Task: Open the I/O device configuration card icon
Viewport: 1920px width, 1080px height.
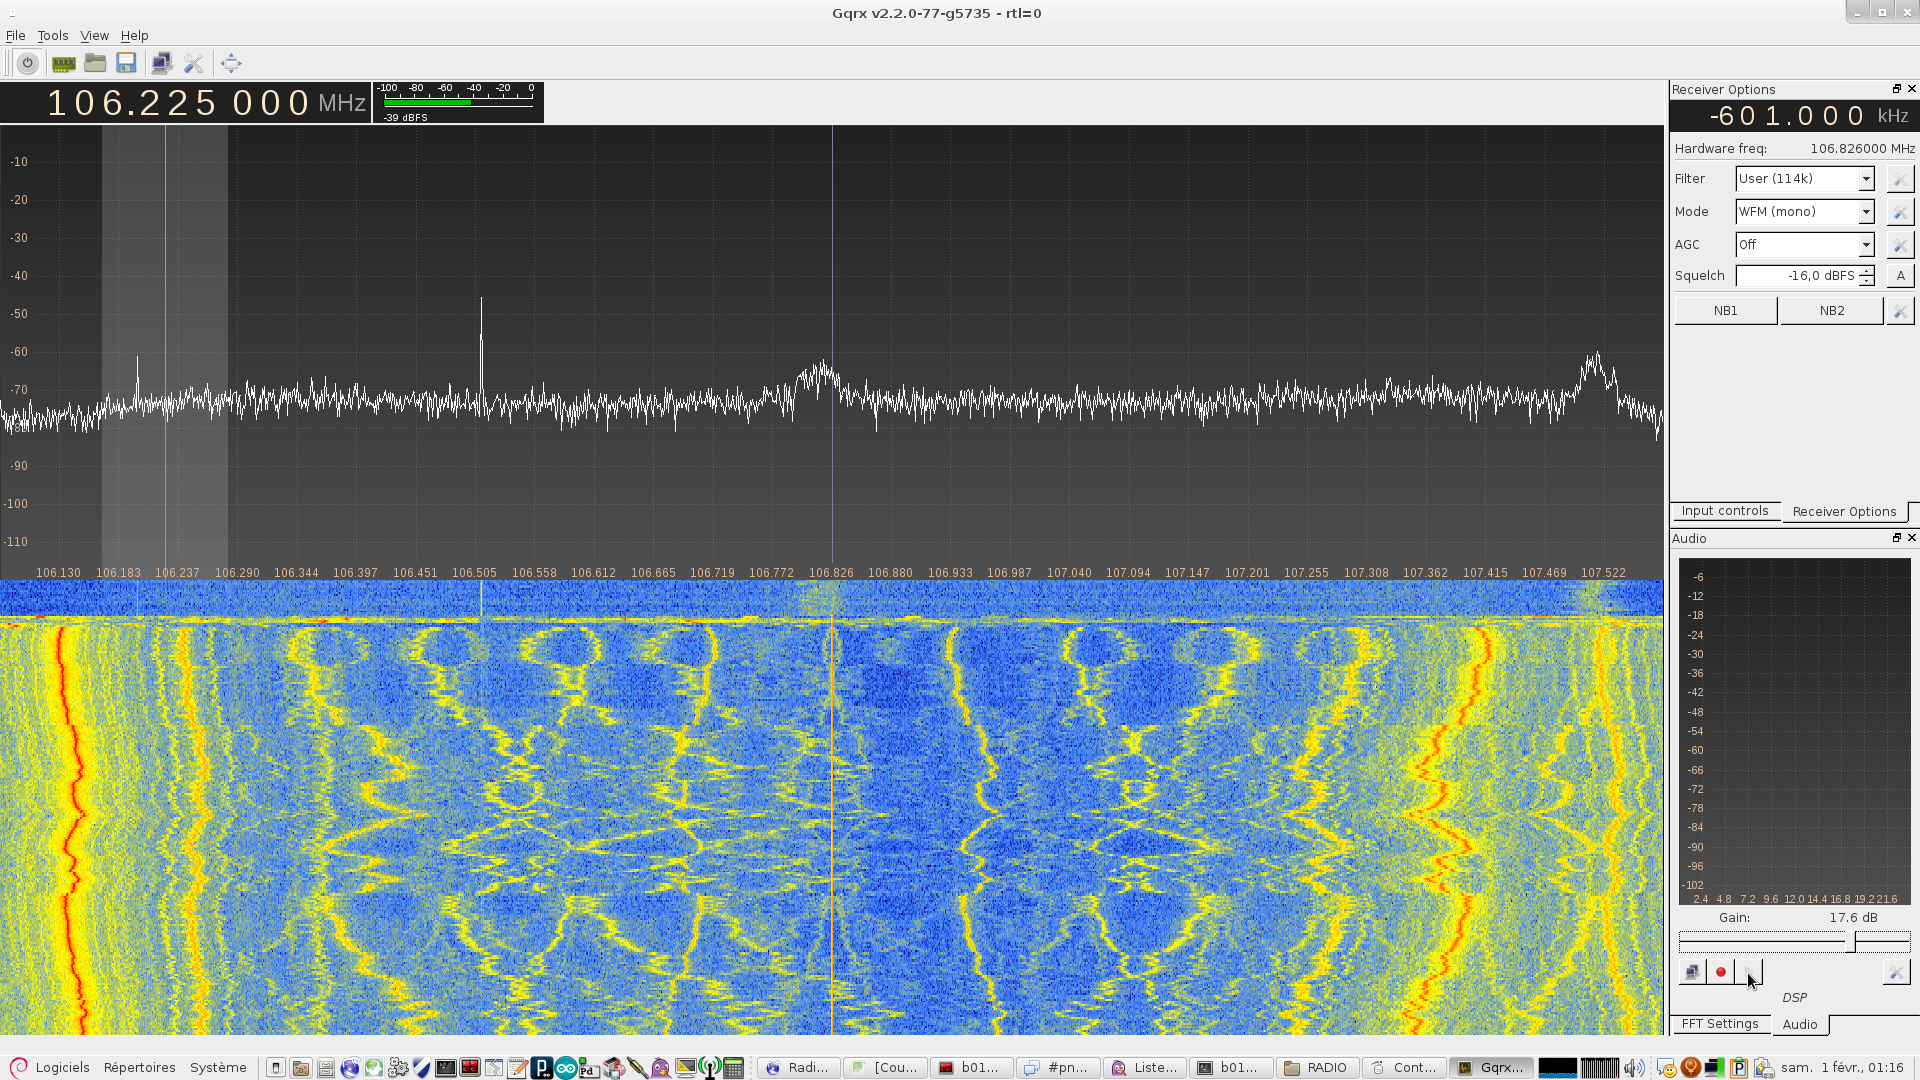Action: coord(63,63)
